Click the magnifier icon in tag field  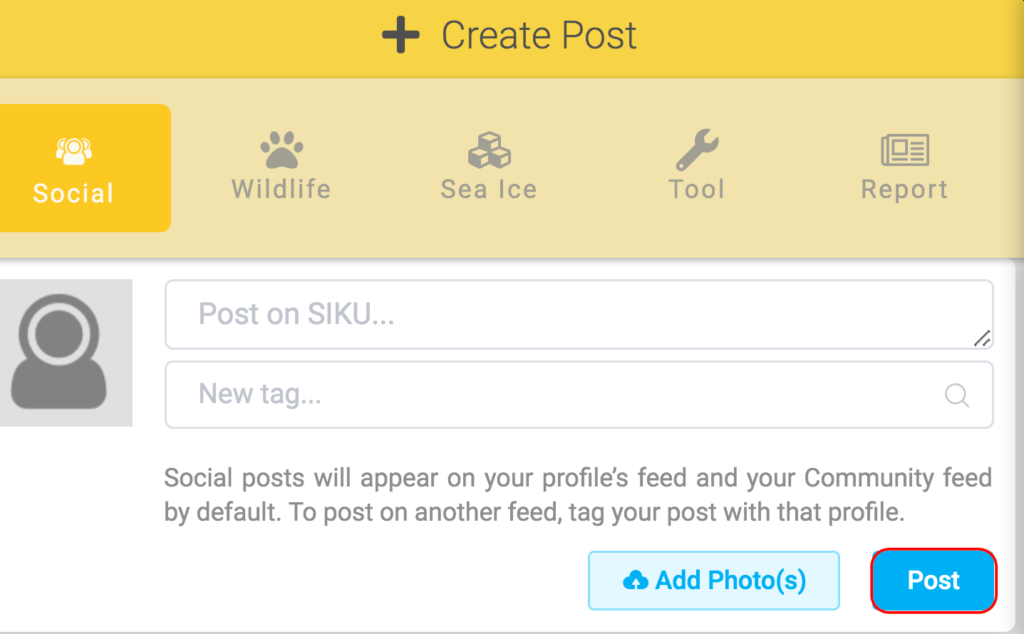957,395
